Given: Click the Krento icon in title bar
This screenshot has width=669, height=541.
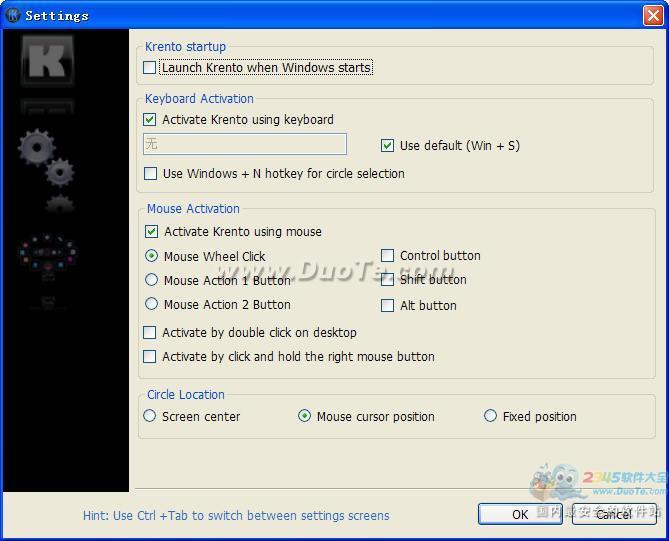Looking at the screenshot, I should point(13,15).
